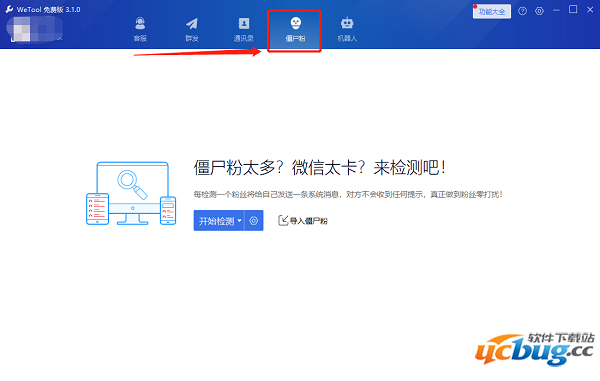
Task: Select the 僵尸粉 zombie fans tab
Action: pyautogui.click(x=295, y=29)
